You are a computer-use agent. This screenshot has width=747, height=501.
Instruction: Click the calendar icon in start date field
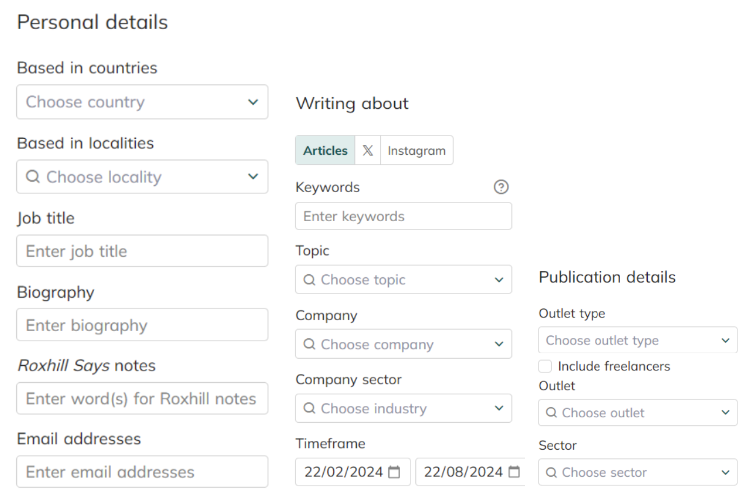click(x=395, y=472)
